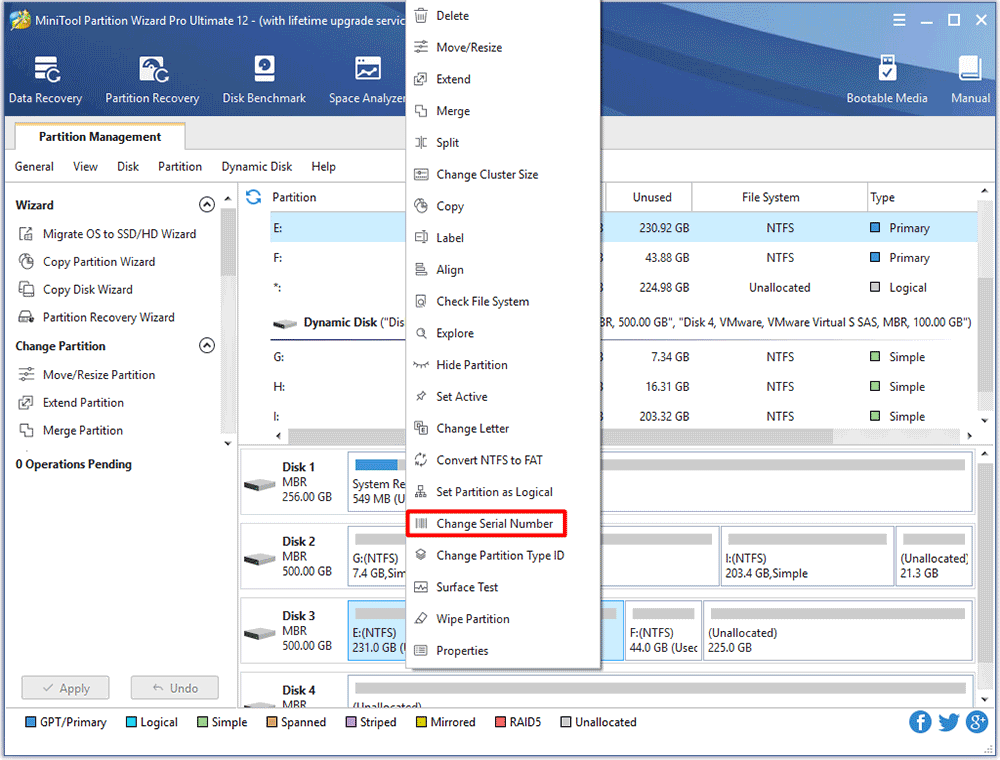This screenshot has width=1000, height=760.
Task: Launch Partition Recovery from the toolbar
Action: click(151, 78)
